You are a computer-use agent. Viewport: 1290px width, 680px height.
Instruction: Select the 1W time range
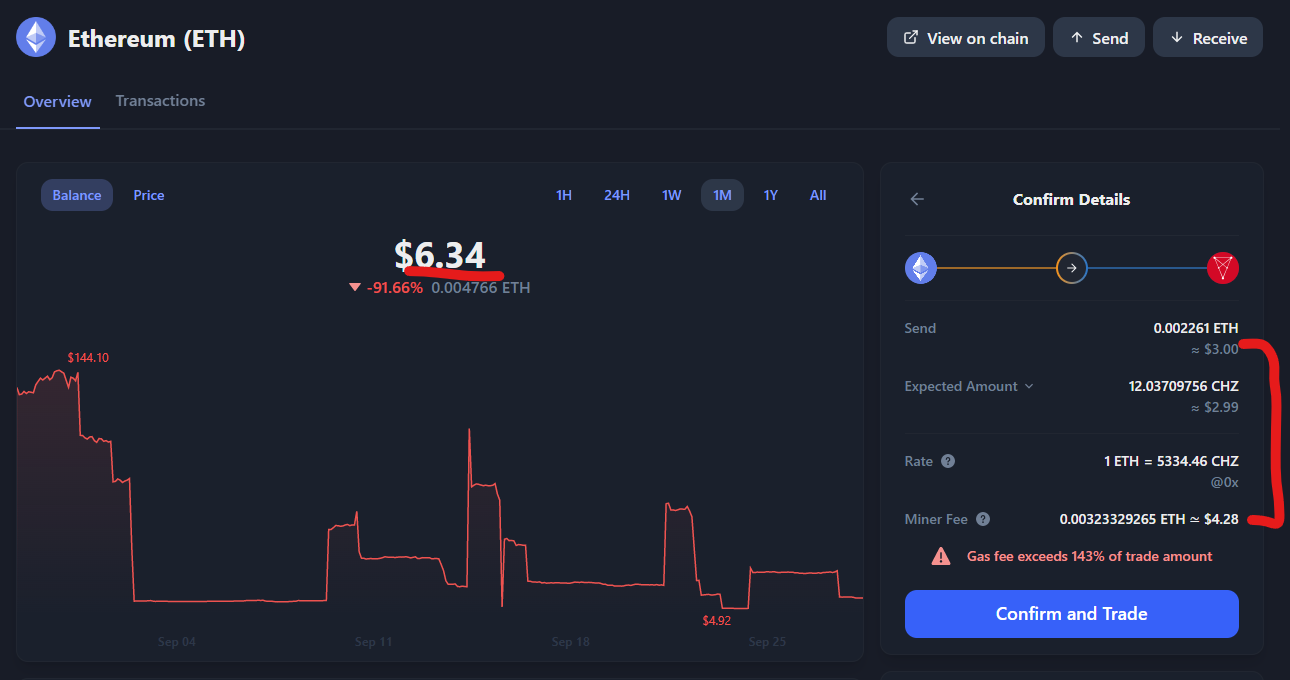coord(671,195)
